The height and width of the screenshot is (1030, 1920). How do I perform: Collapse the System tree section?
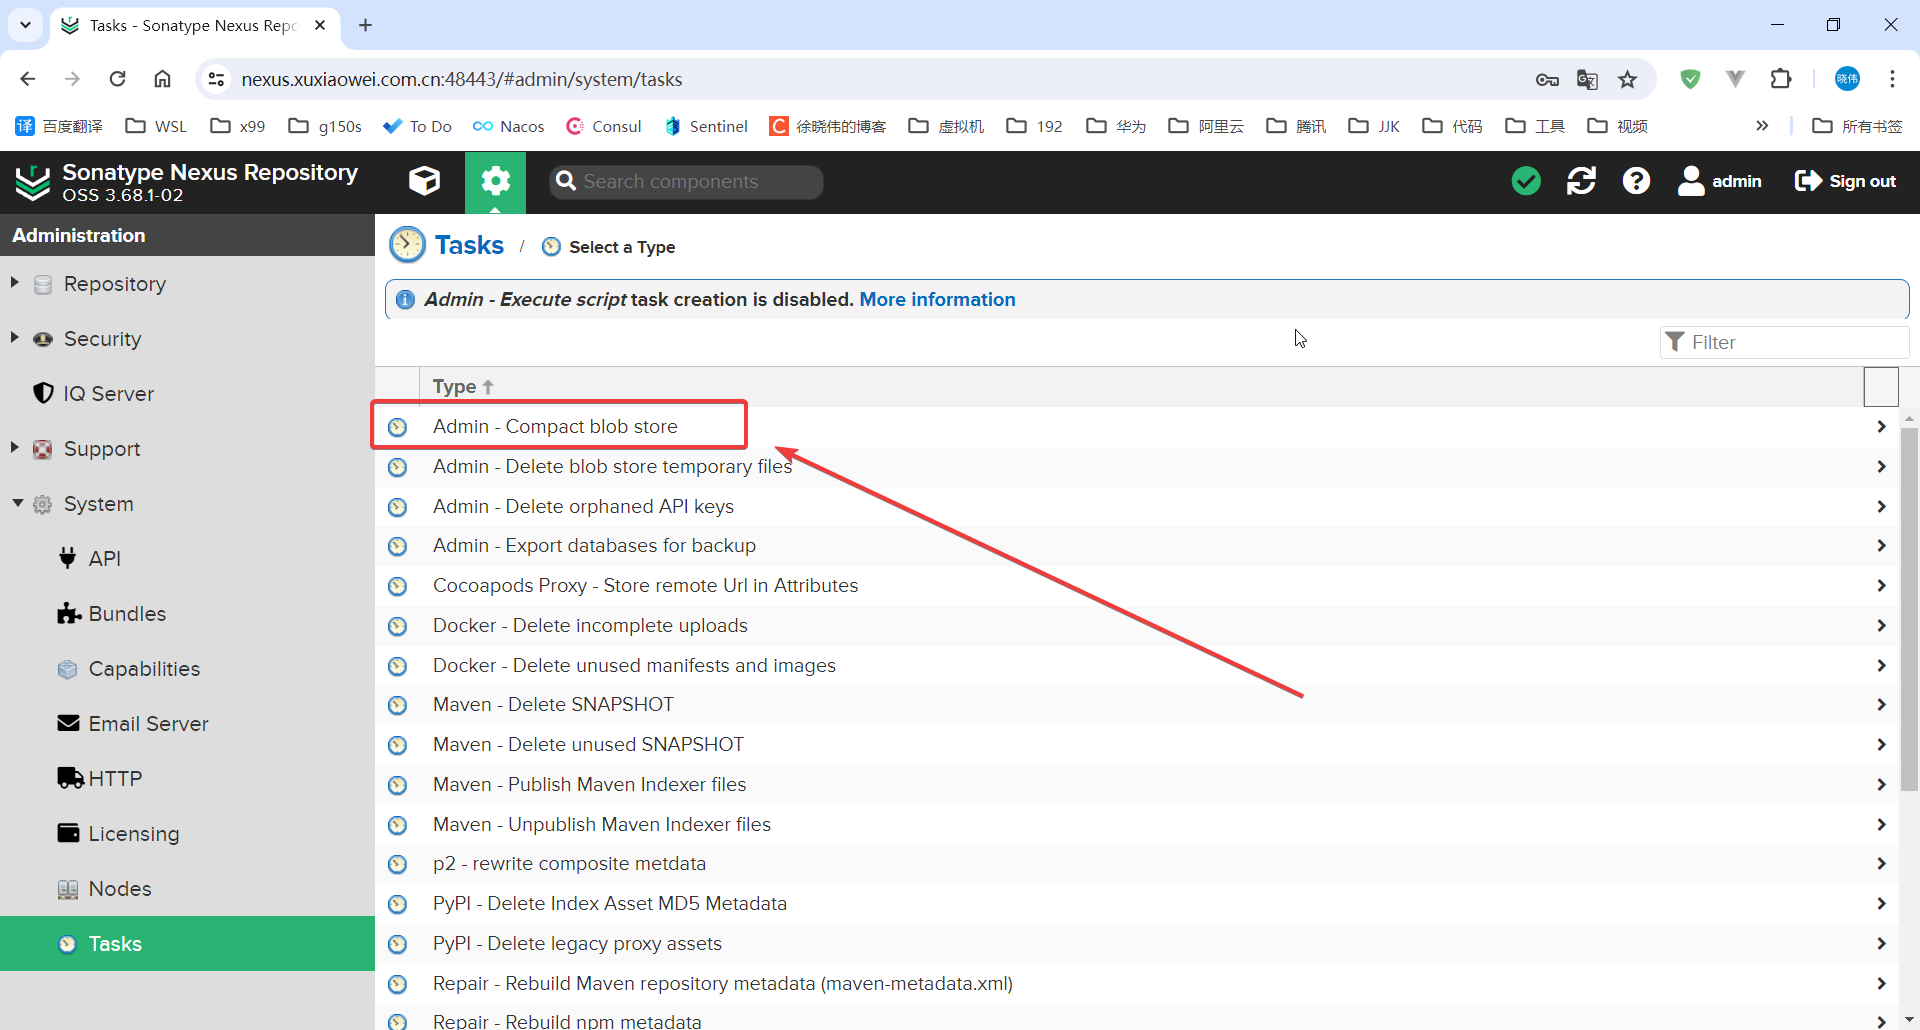click(x=17, y=503)
